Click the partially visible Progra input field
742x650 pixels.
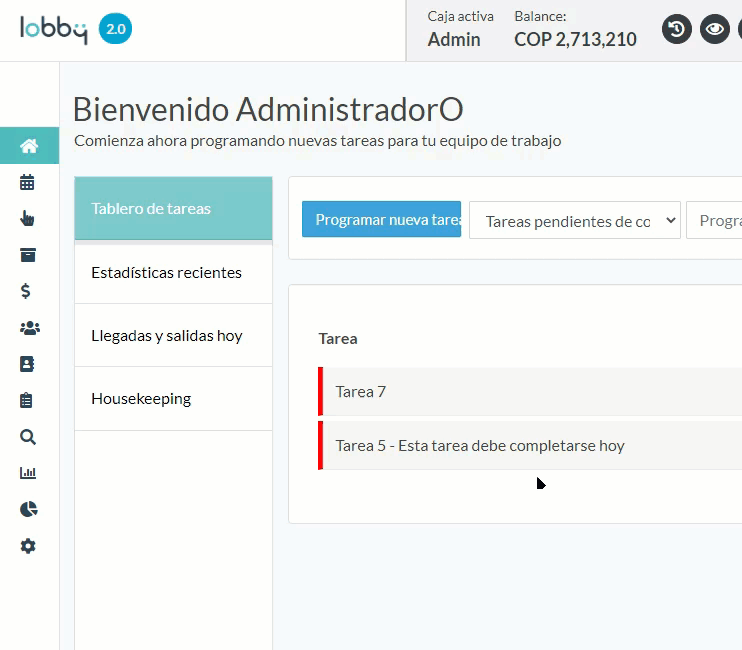pyautogui.click(x=714, y=220)
